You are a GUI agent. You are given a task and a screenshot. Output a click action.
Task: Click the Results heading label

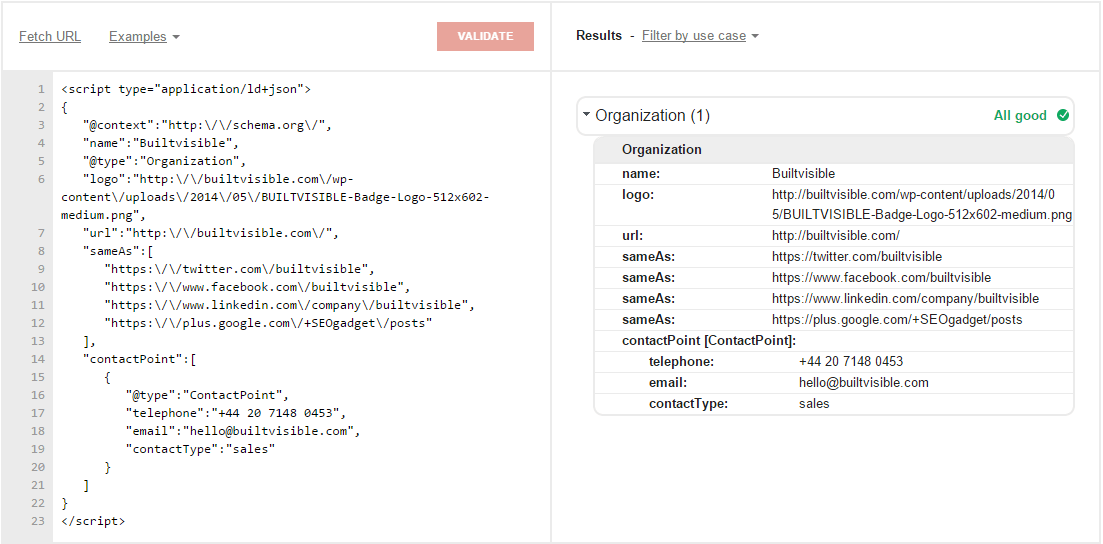599,36
